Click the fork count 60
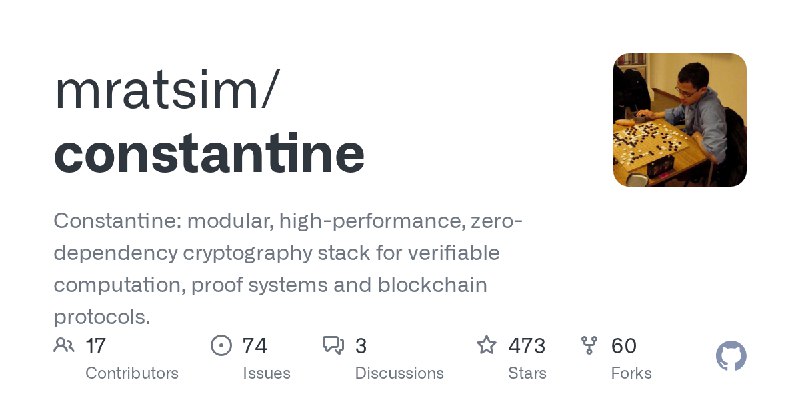The width and height of the screenshot is (800, 400). click(x=624, y=346)
